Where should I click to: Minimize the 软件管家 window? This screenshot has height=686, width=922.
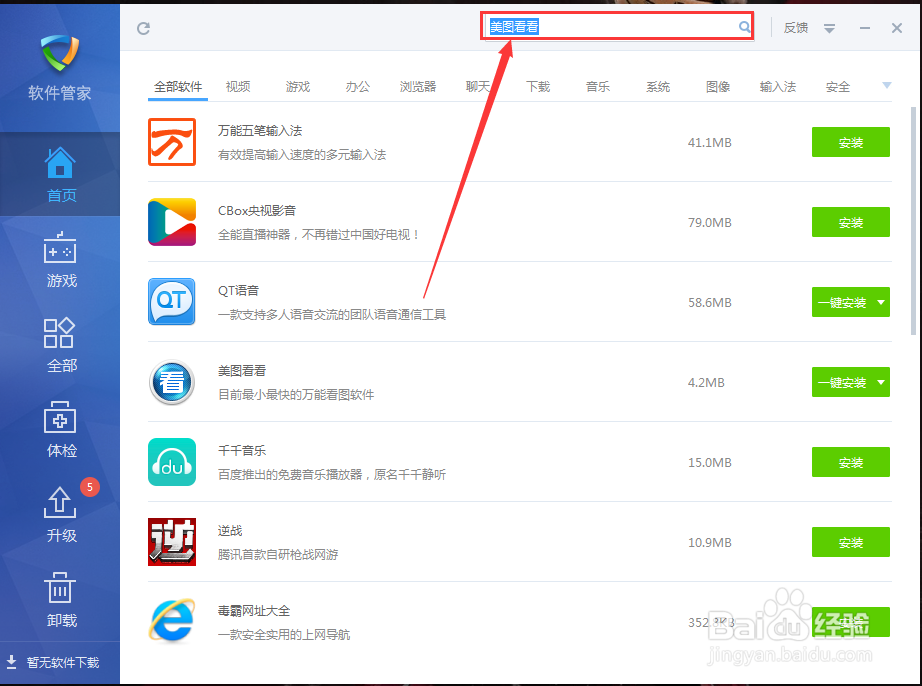864,28
